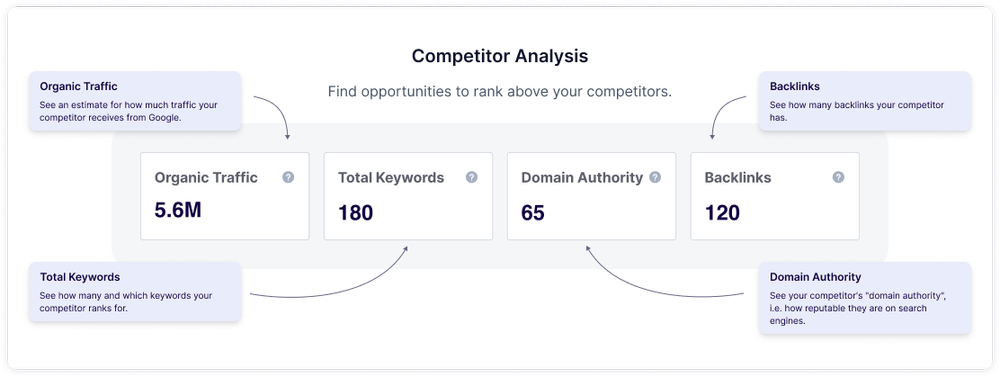Screen dimensions: 1000x378
Task: Click the 5.6M organic traffic value
Action: [178, 210]
